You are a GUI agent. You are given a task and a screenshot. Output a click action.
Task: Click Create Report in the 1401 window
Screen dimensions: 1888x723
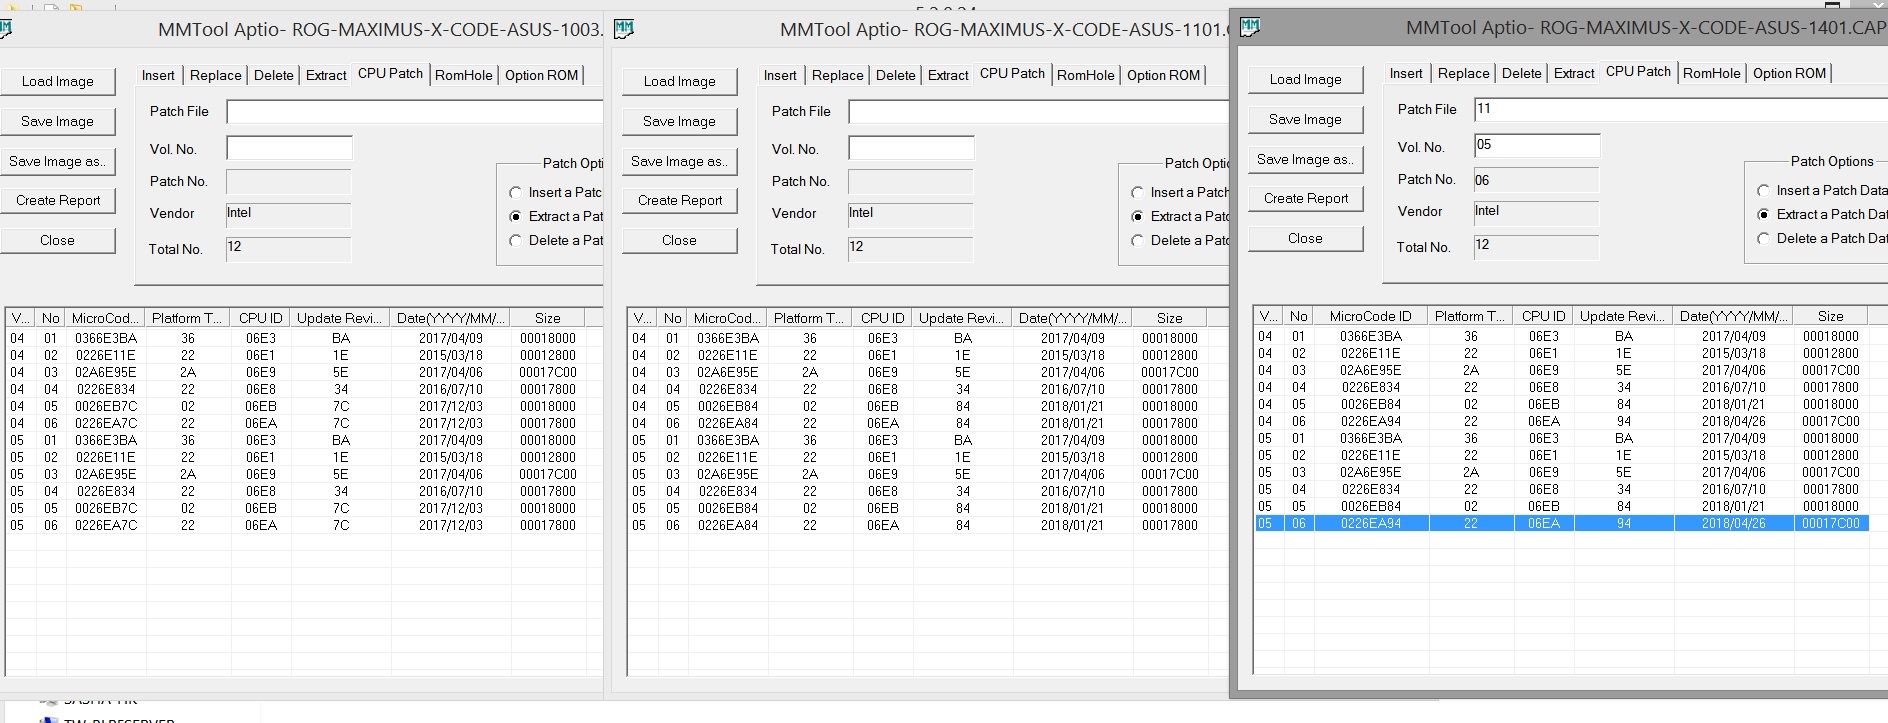tap(1306, 198)
